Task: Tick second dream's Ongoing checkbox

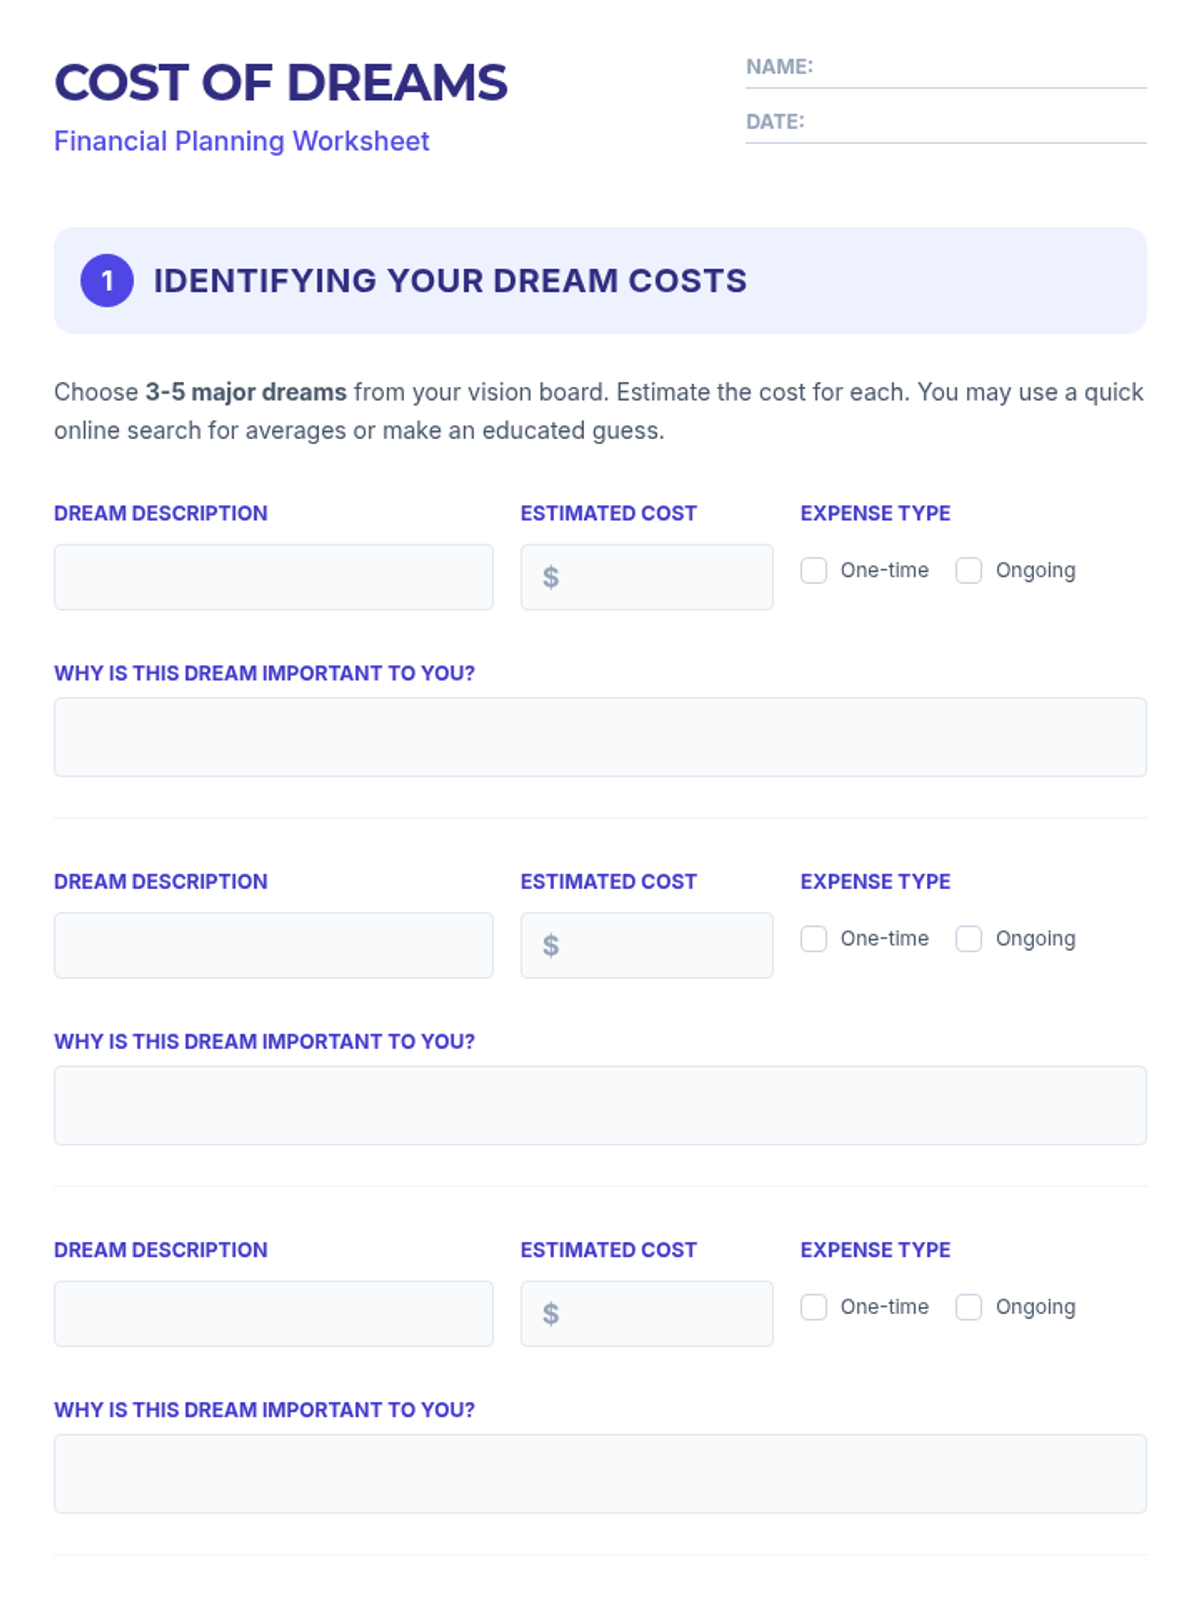Action: [x=969, y=939]
